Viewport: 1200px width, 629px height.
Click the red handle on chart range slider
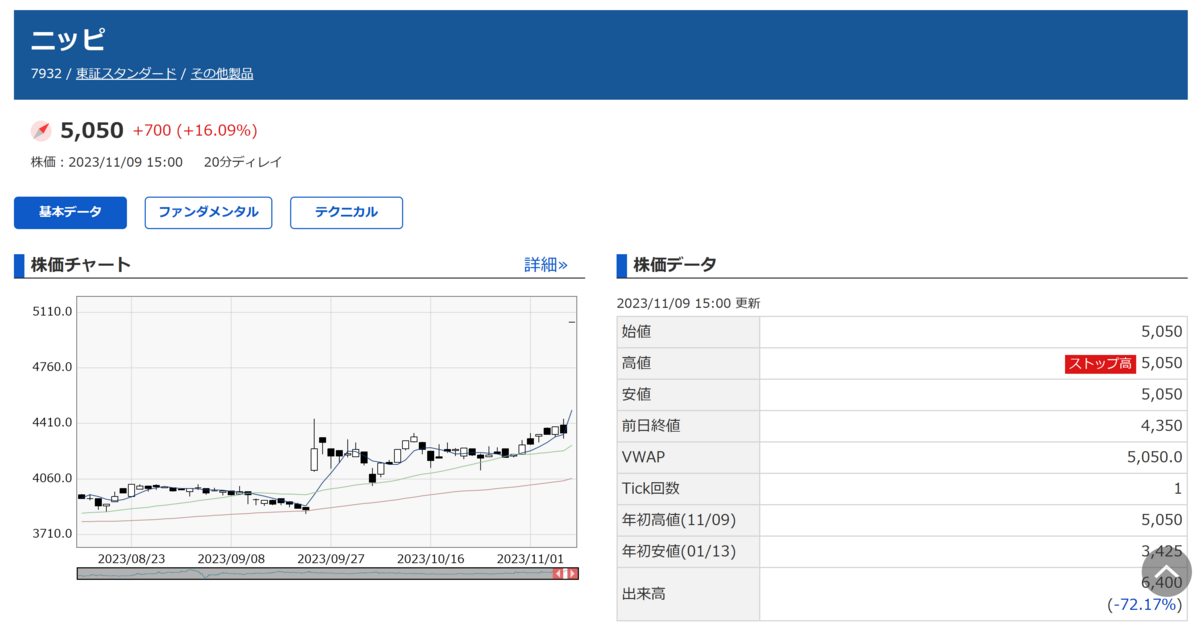[565, 574]
